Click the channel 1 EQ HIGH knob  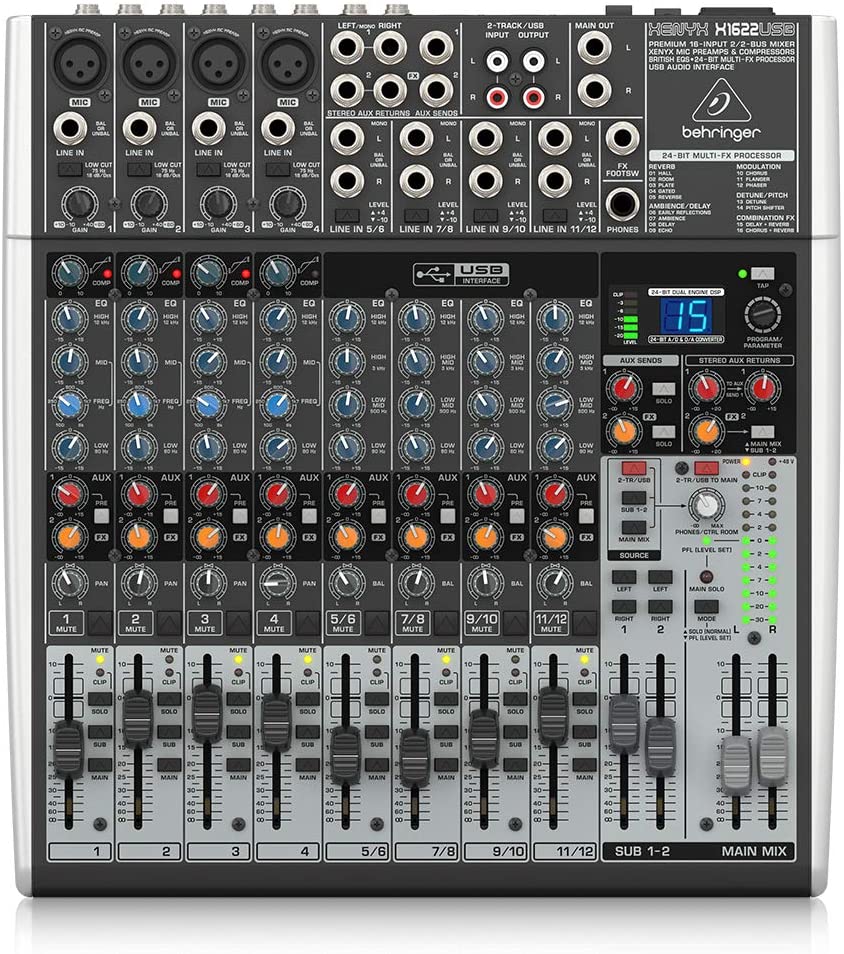[x=70, y=318]
